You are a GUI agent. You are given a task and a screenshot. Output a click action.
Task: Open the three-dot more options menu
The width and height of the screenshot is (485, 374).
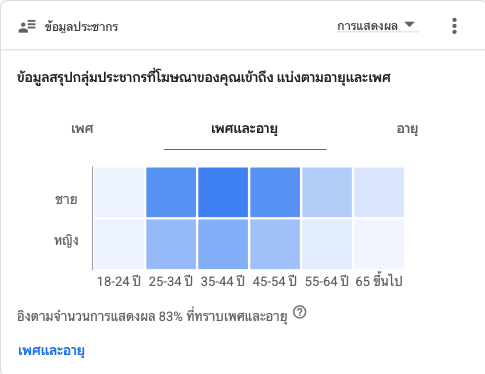[454, 26]
